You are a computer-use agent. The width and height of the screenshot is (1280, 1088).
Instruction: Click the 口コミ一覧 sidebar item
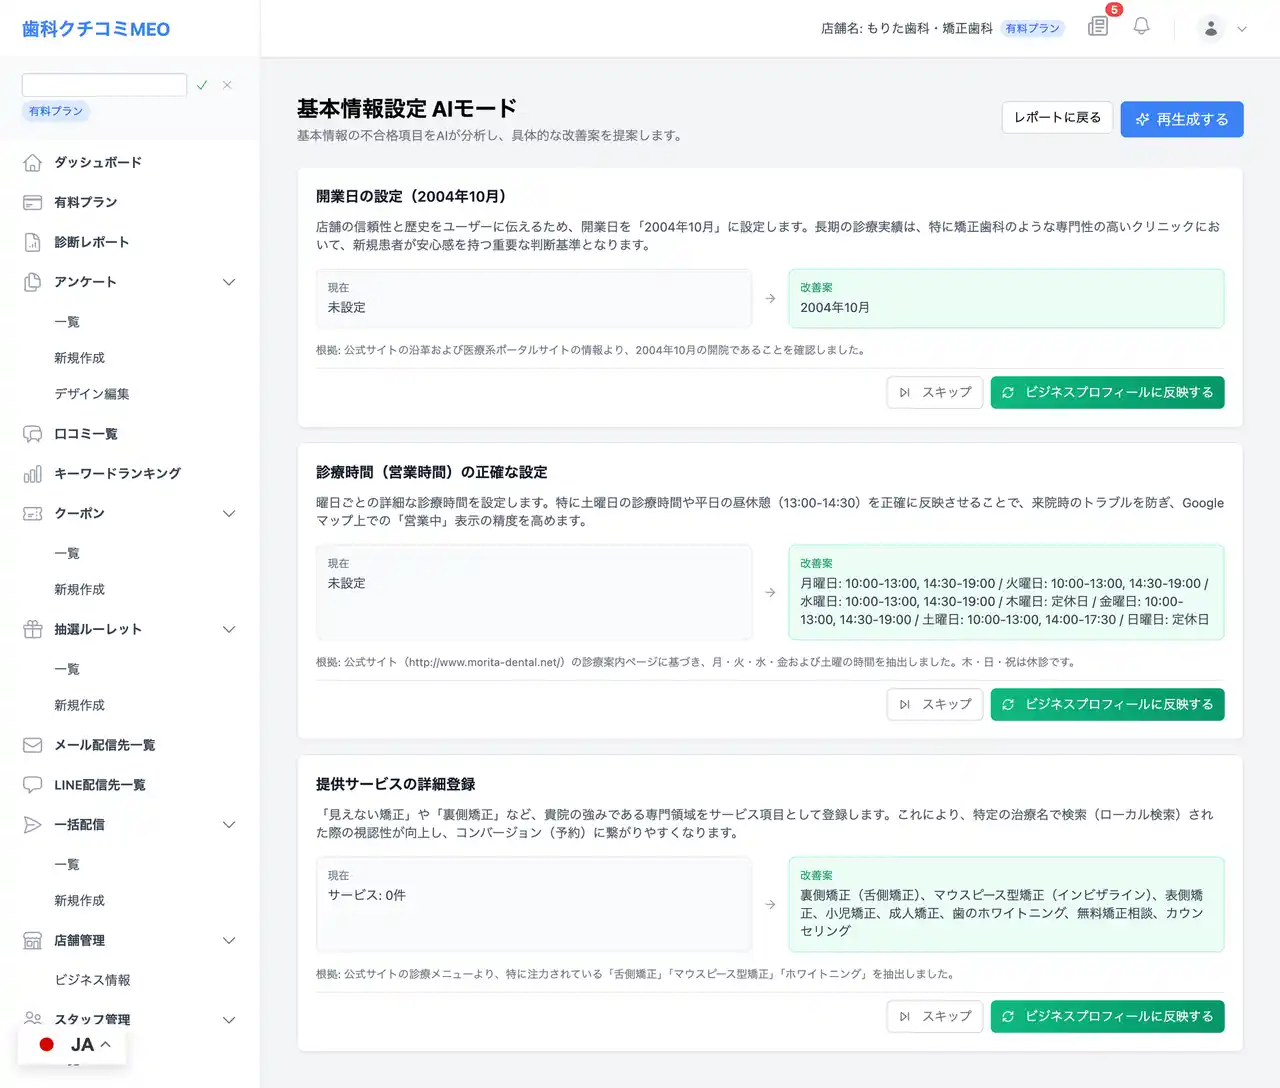tap(85, 434)
